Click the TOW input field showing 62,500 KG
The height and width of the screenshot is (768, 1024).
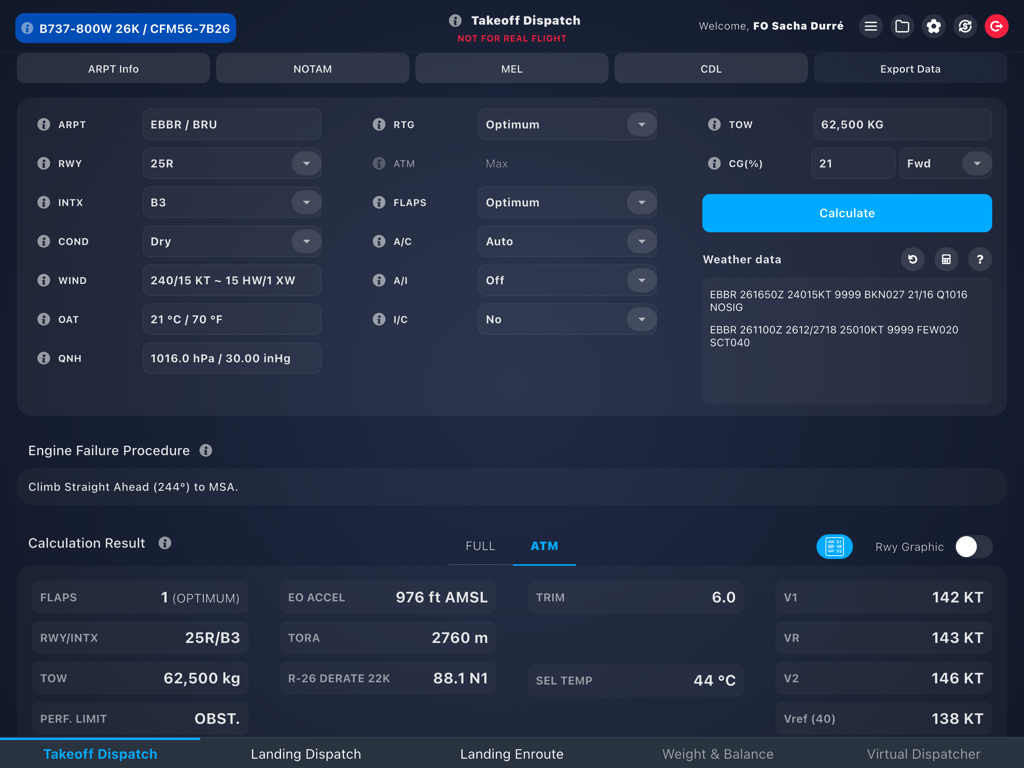pos(901,124)
